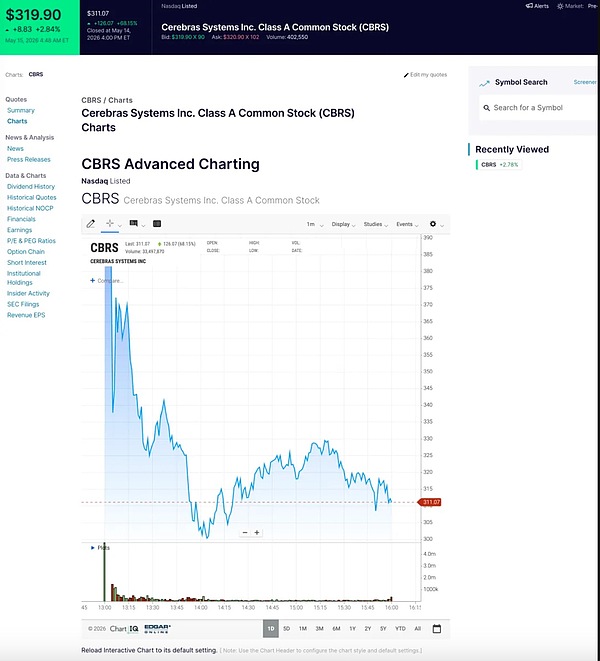Click Reload Interactive Chart default setting

click(149, 650)
